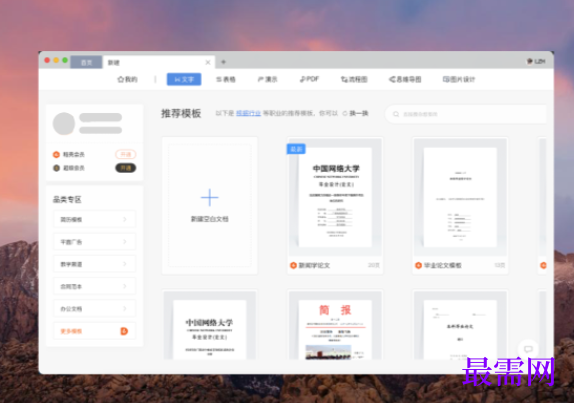The image size is (574, 403).
Task: Open the 新闻学论文 template thumbnail
Action: pos(335,197)
